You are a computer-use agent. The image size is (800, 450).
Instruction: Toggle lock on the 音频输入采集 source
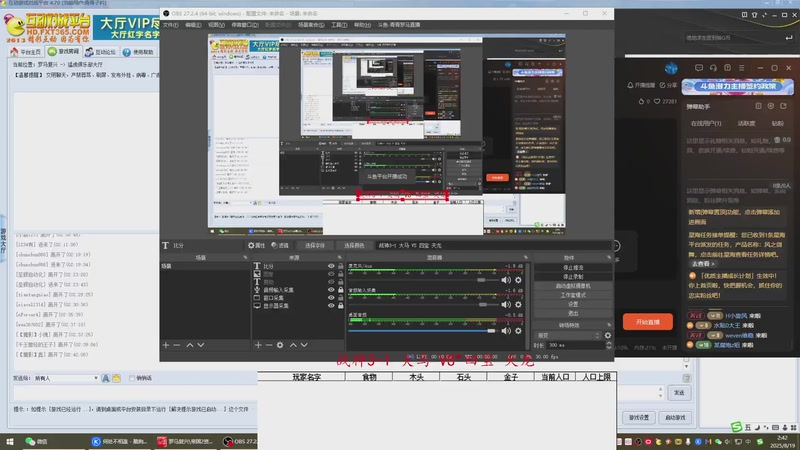[x=340, y=290]
